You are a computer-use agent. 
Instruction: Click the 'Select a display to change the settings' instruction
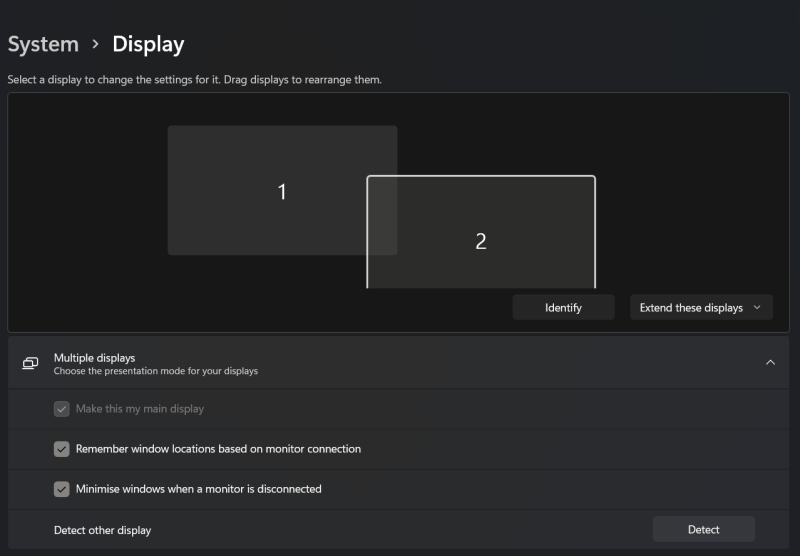pyautogui.click(x=194, y=80)
